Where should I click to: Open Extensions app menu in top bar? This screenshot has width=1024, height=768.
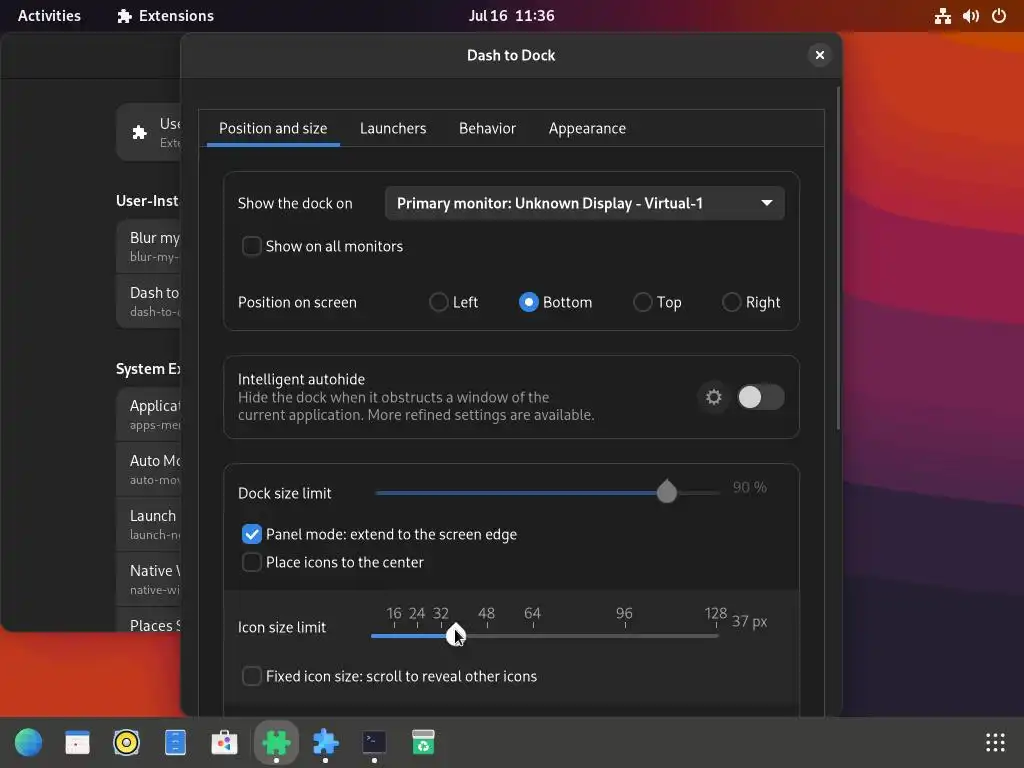165,16
